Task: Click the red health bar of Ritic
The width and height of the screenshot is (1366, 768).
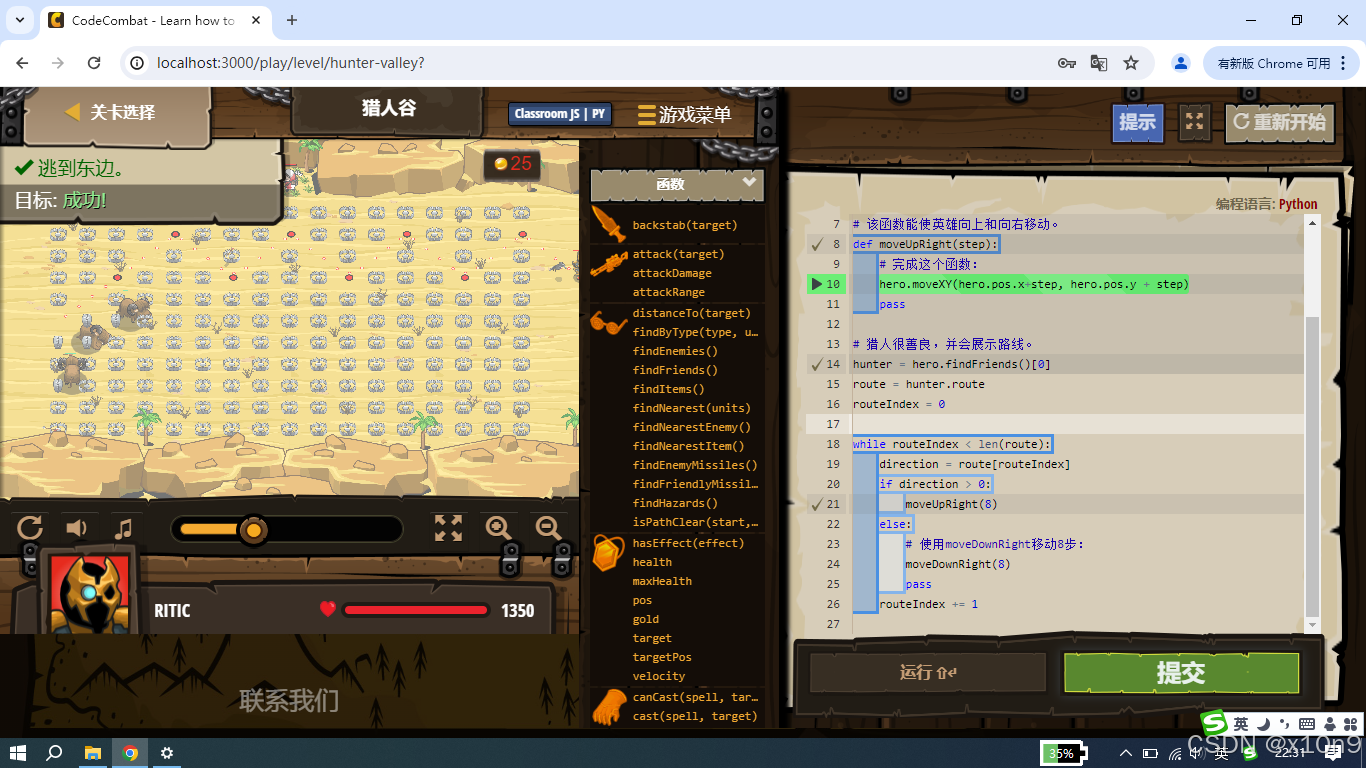Action: (x=416, y=610)
